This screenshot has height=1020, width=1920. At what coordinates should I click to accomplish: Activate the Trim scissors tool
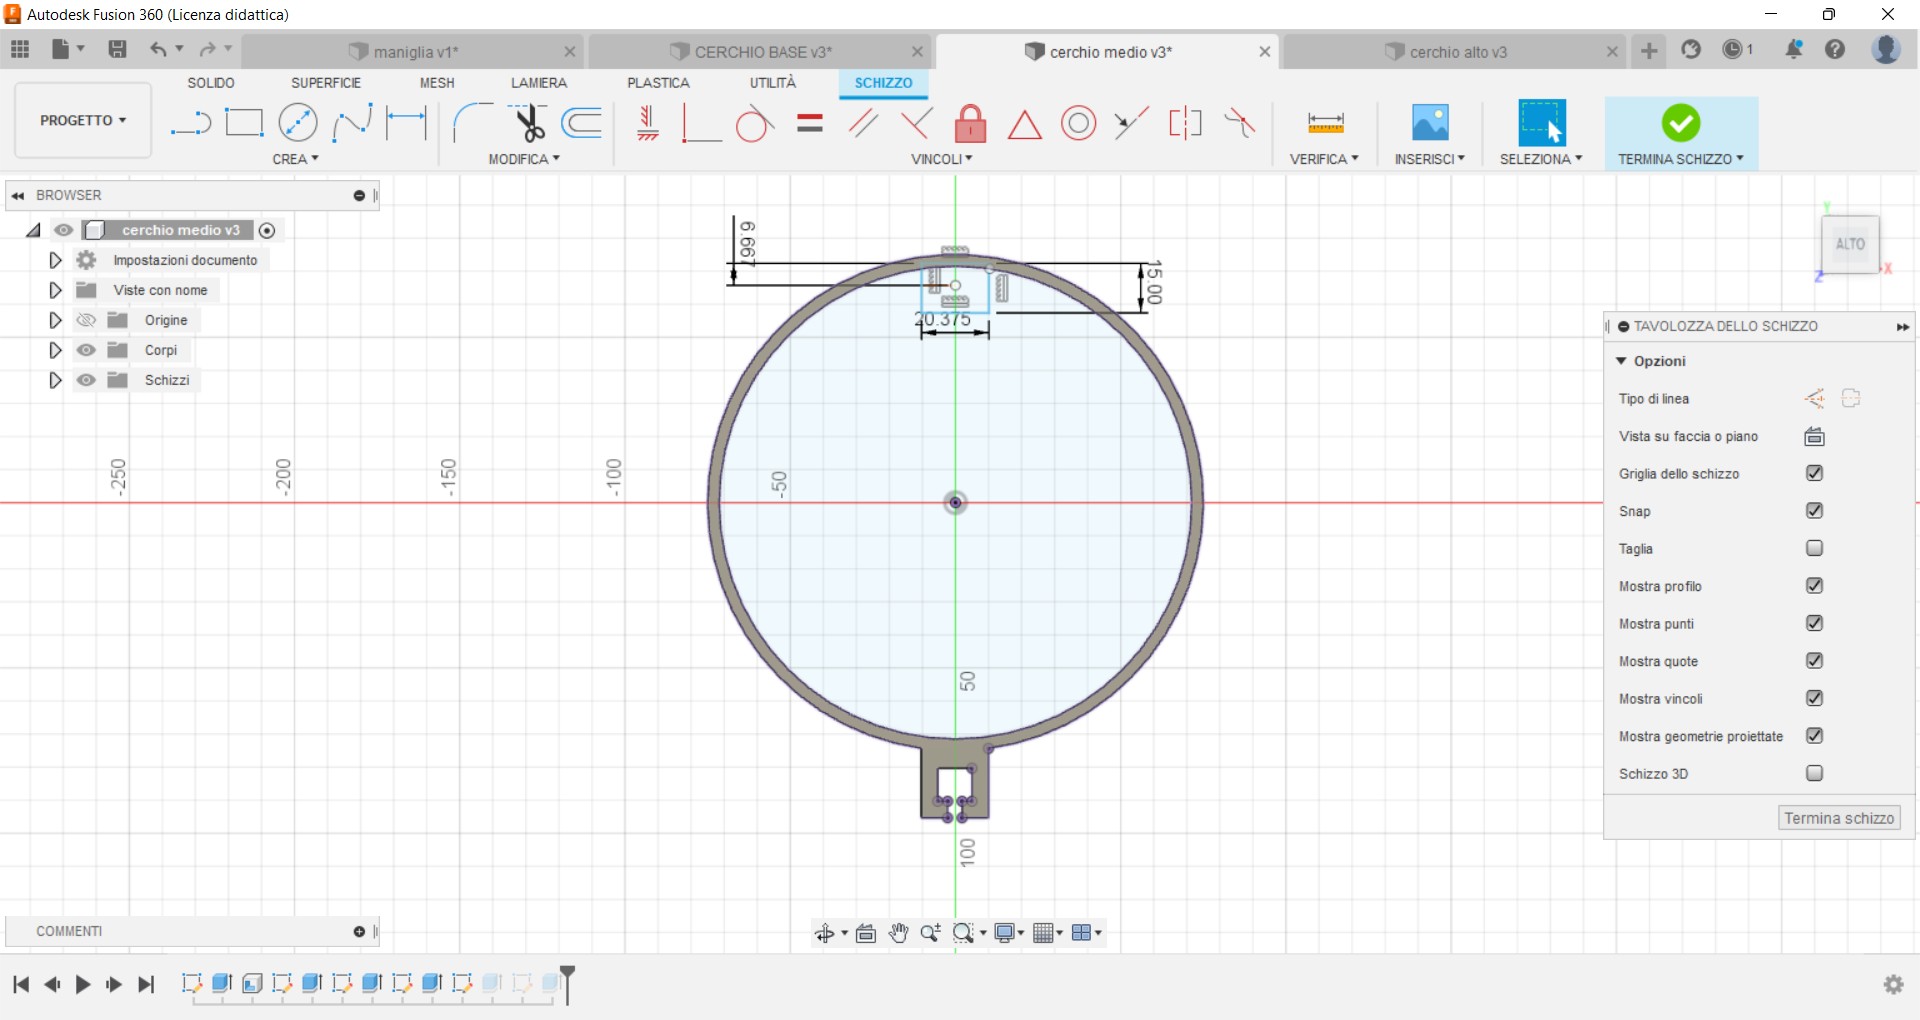(x=529, y=122)
